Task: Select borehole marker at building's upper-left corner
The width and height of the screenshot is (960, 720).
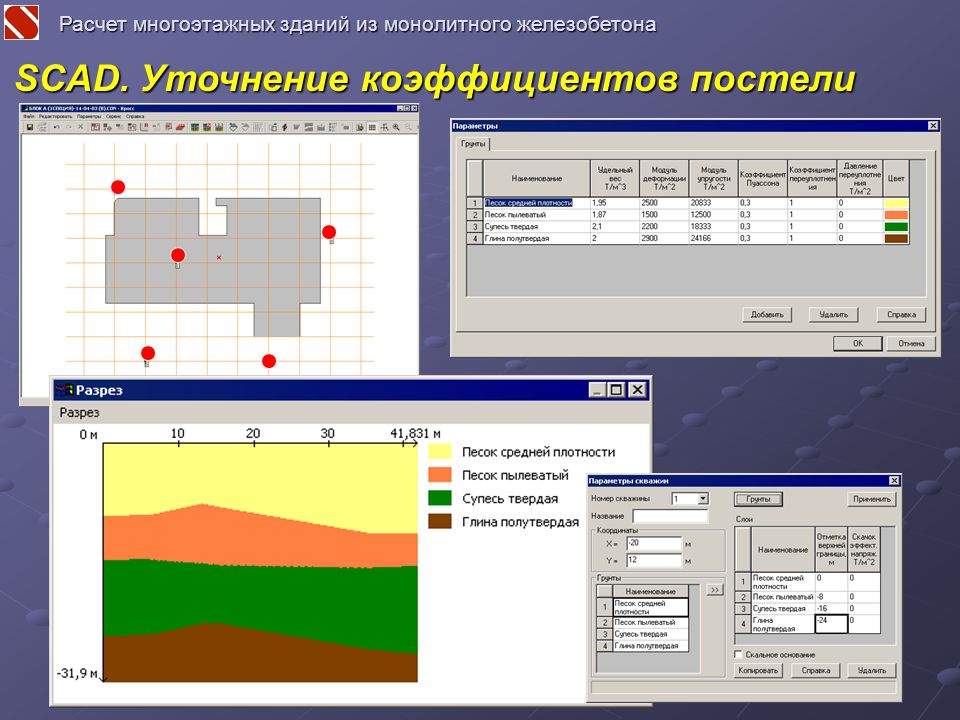Action: [118, 187]
